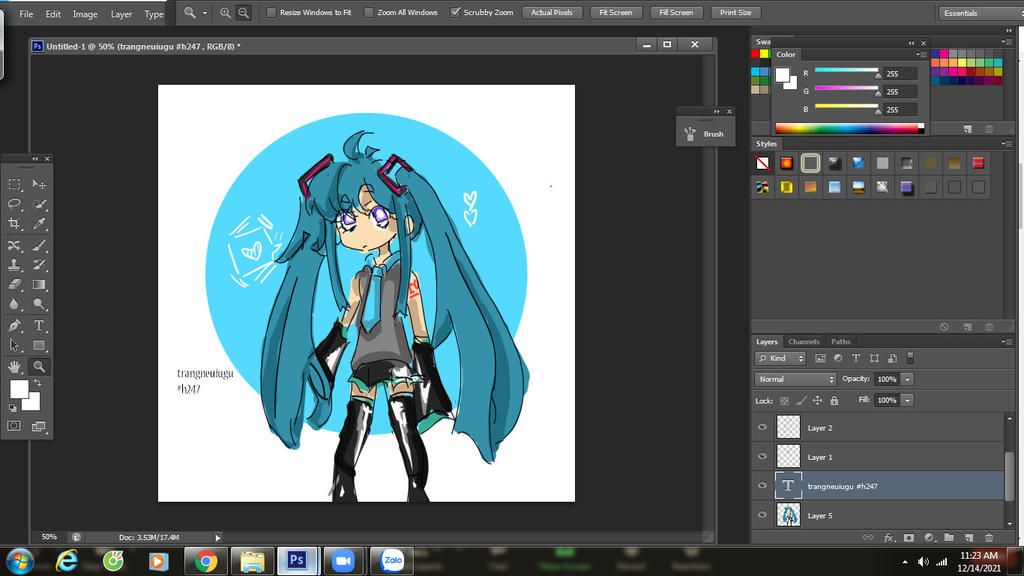1024x576 pixels.
Task: Toggle lock all padlock icon
Action: click(834, 400)
